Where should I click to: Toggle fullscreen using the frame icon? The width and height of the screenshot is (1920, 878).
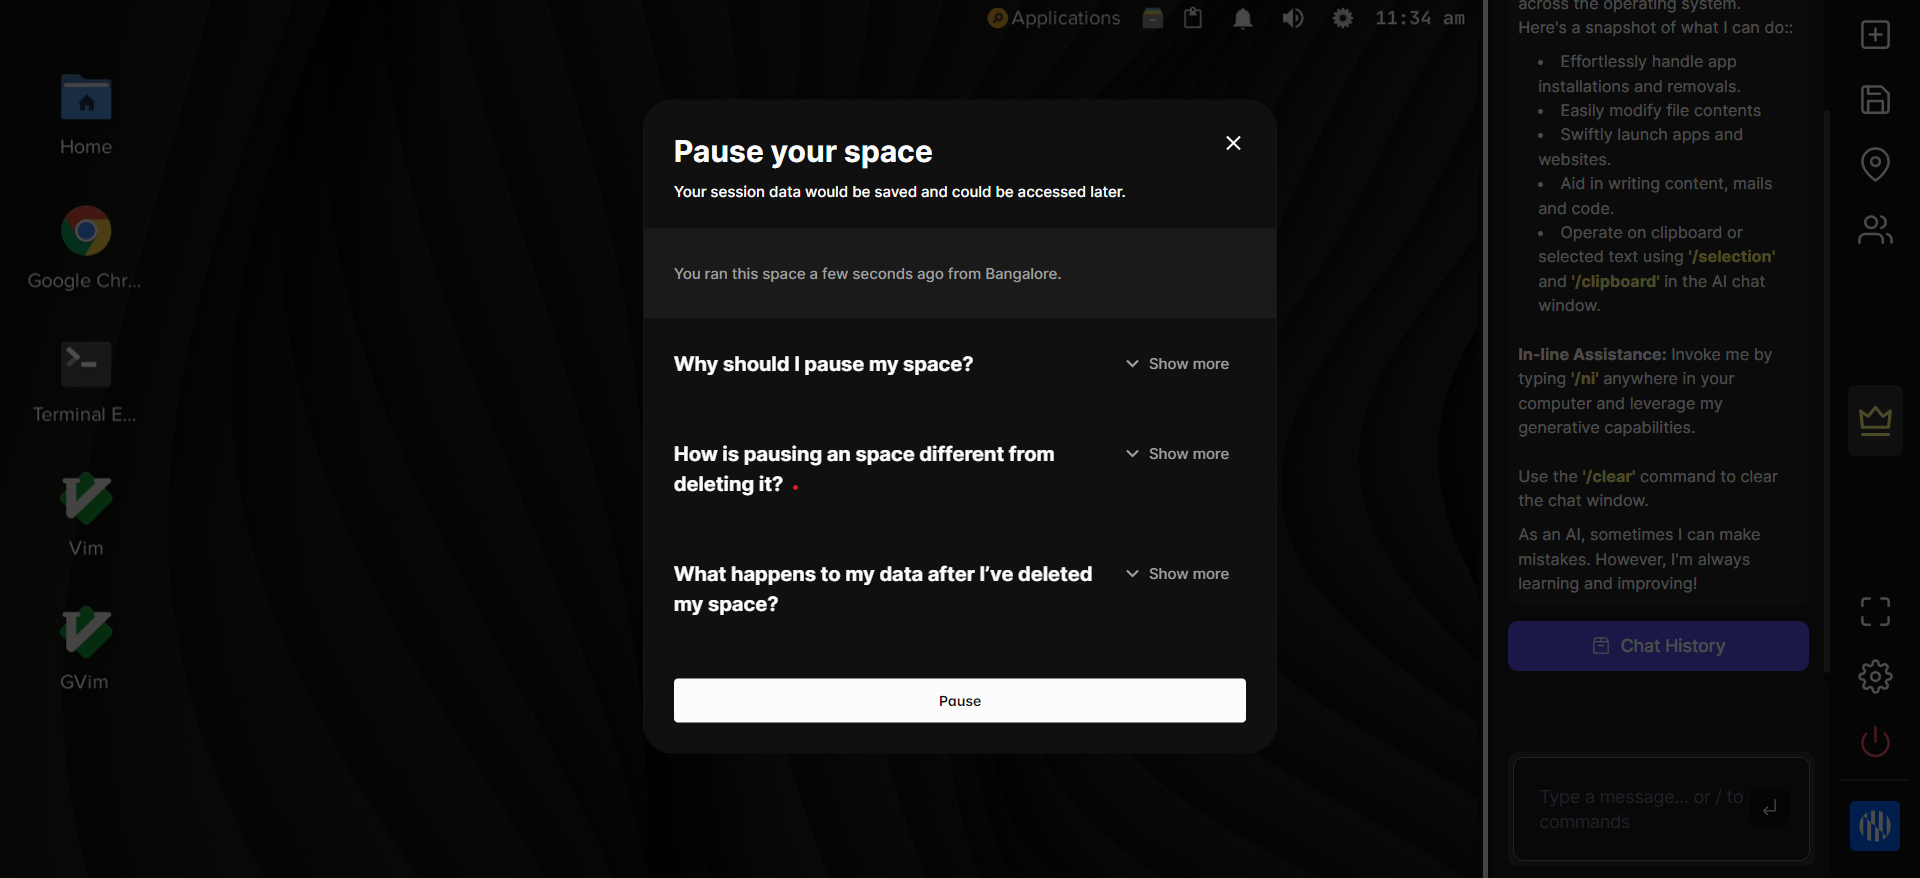coord(1875,612)
